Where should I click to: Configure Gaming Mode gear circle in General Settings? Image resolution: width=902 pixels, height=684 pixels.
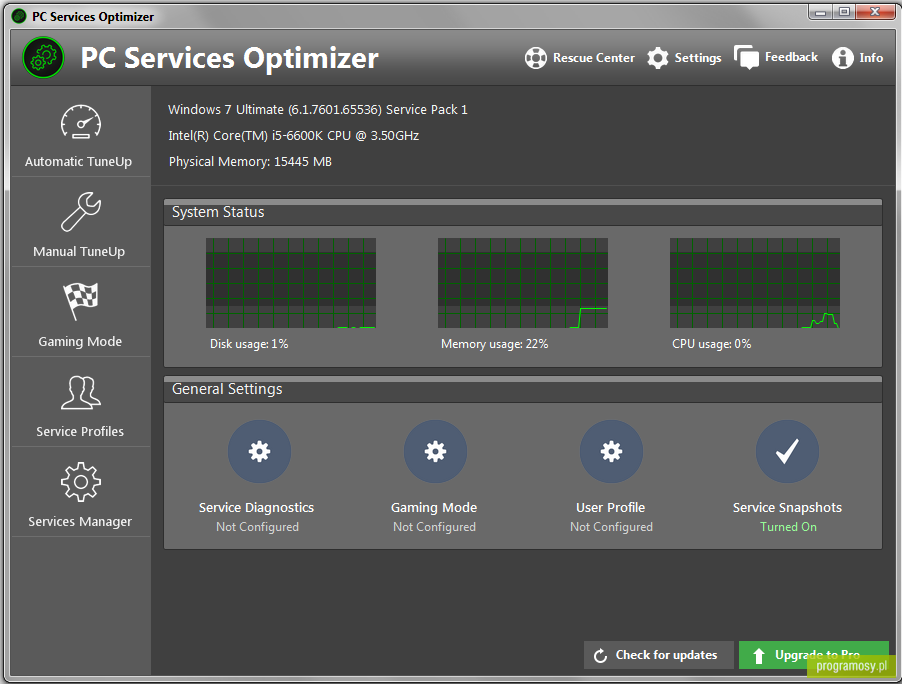point(435,452)
